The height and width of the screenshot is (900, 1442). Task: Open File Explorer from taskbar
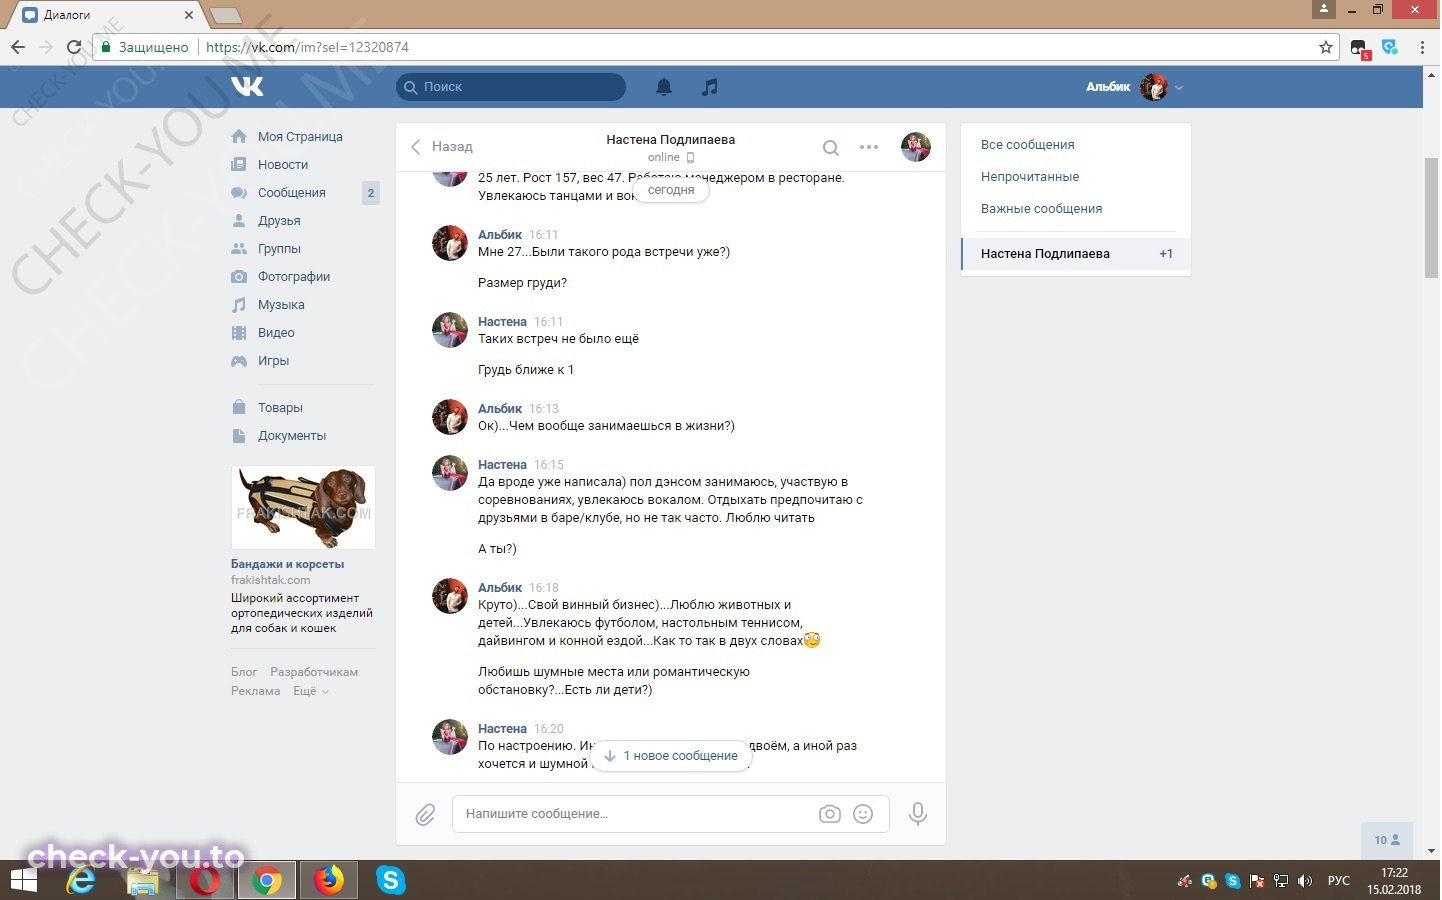143,881
